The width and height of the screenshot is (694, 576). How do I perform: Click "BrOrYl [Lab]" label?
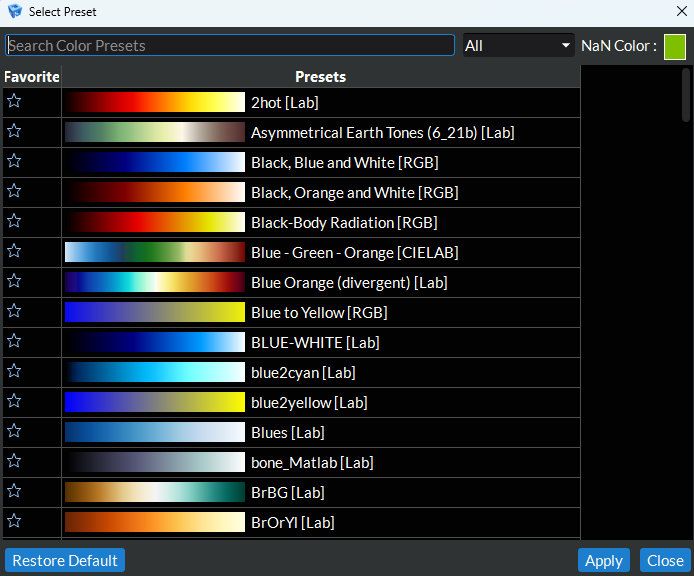(x=293, y=523)
